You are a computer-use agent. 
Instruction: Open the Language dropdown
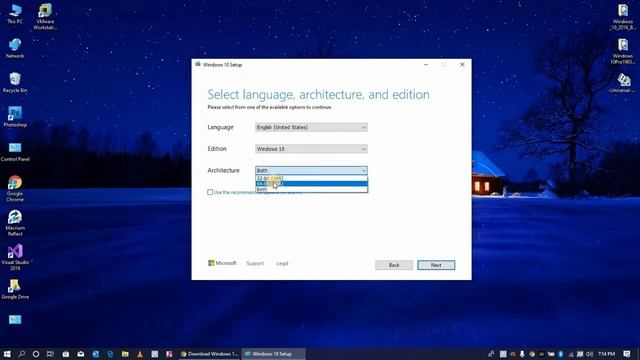pyautogui.click(x=311, y=127)
